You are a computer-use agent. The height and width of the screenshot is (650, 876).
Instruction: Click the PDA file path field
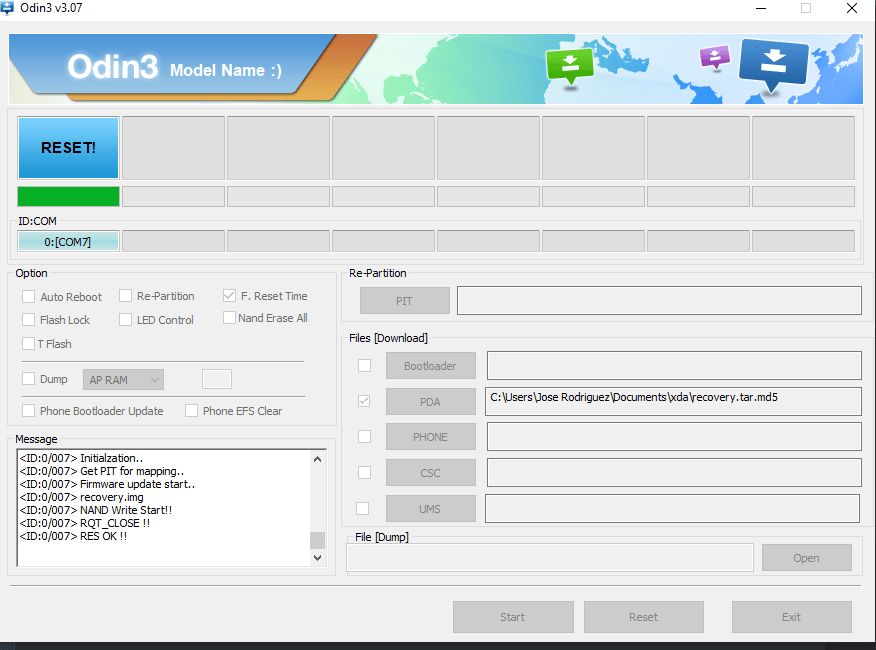673,401
